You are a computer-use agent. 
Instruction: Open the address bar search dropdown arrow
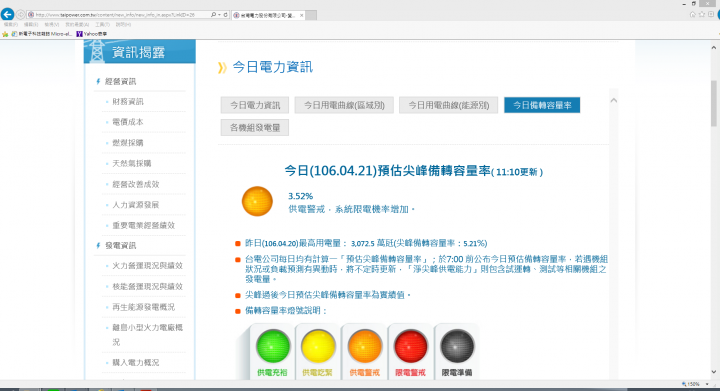click(219, 15)
